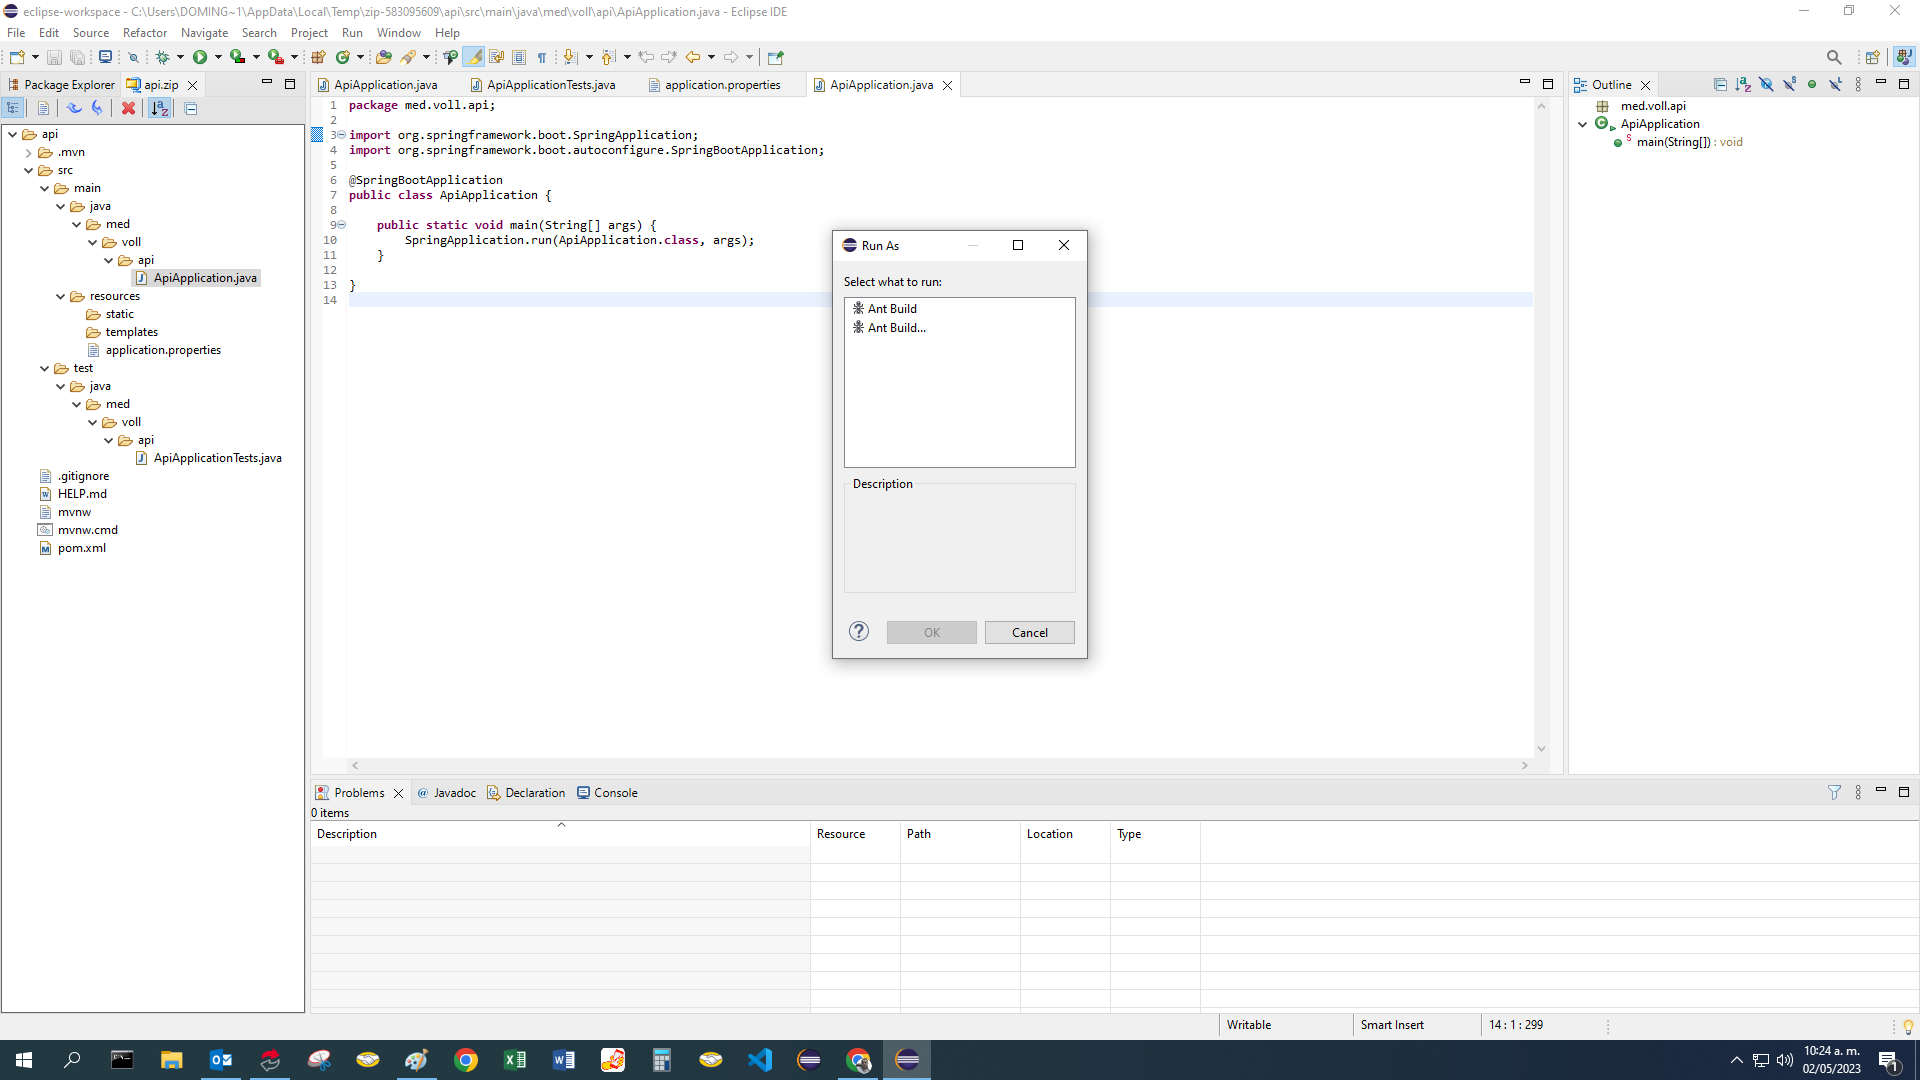Open the File menu

(16, 32)
